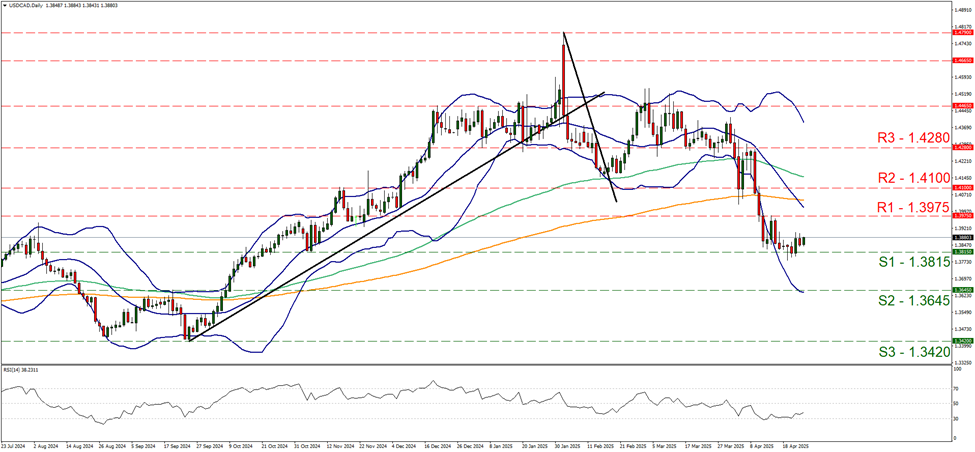Click the peak candle at 1.47900 high
Viewport: 975px width, 452px height.
[565, 60]
